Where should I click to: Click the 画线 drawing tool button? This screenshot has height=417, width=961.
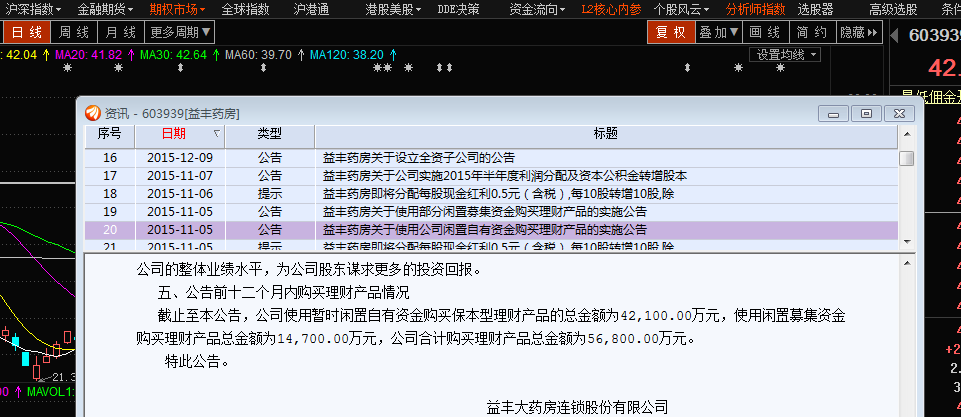pyautogui.click(x=765, y=33)
